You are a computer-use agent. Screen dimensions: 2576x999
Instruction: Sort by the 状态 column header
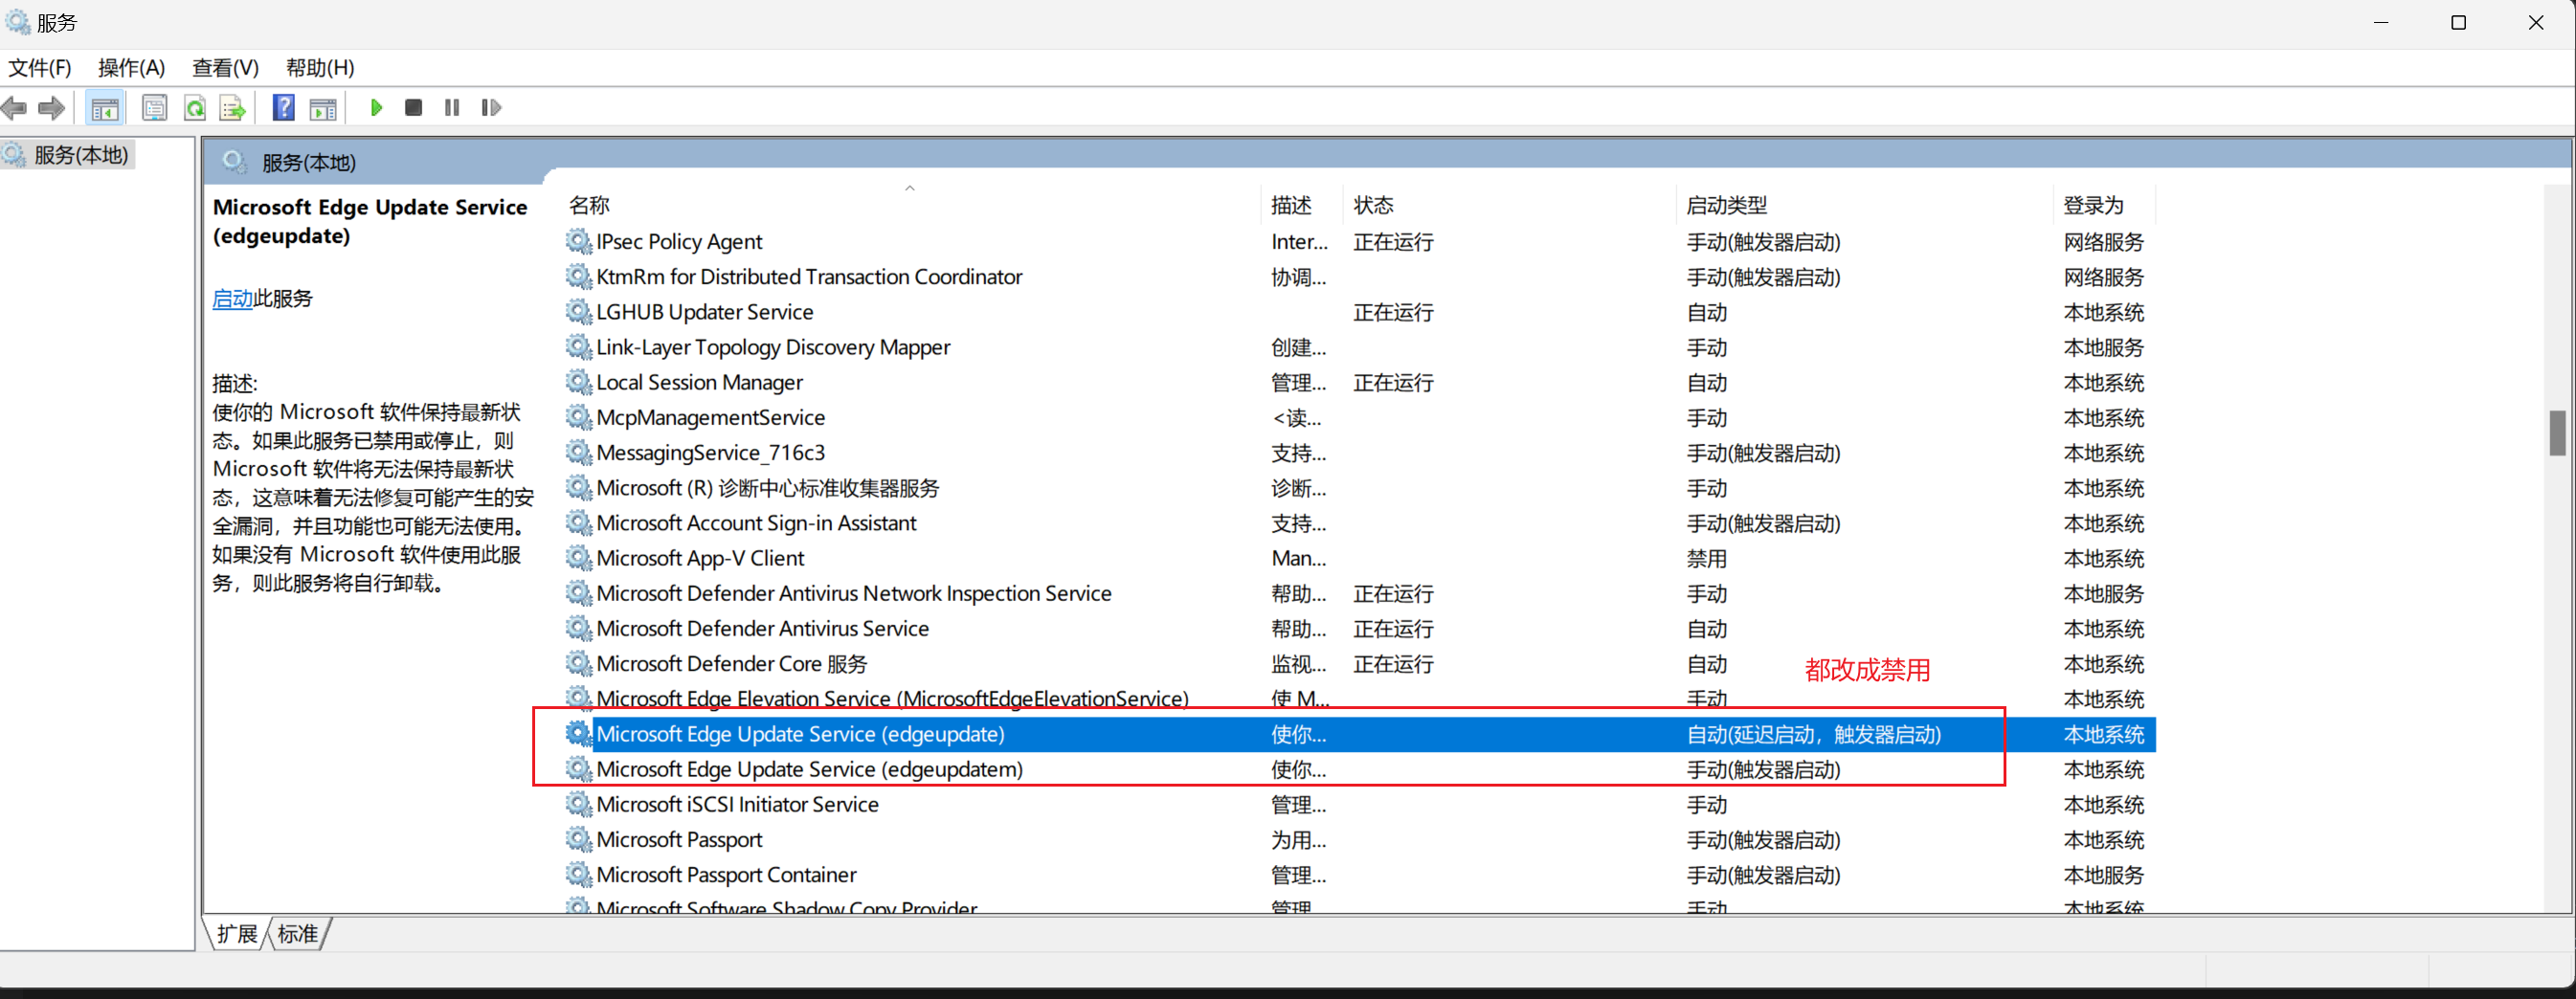coord(1509,205)
